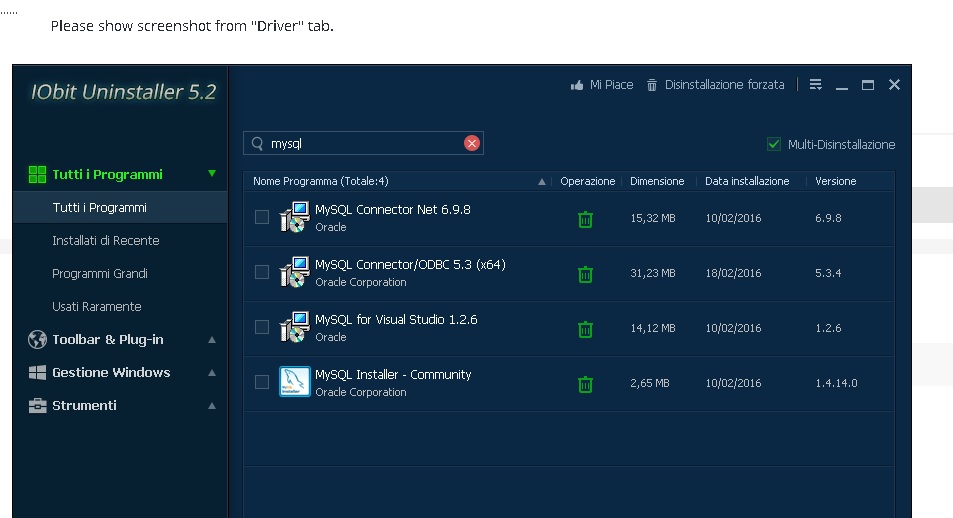
Task: Sort by Nome Programma (Totale:4) header
Action: [x=321, y=181]
